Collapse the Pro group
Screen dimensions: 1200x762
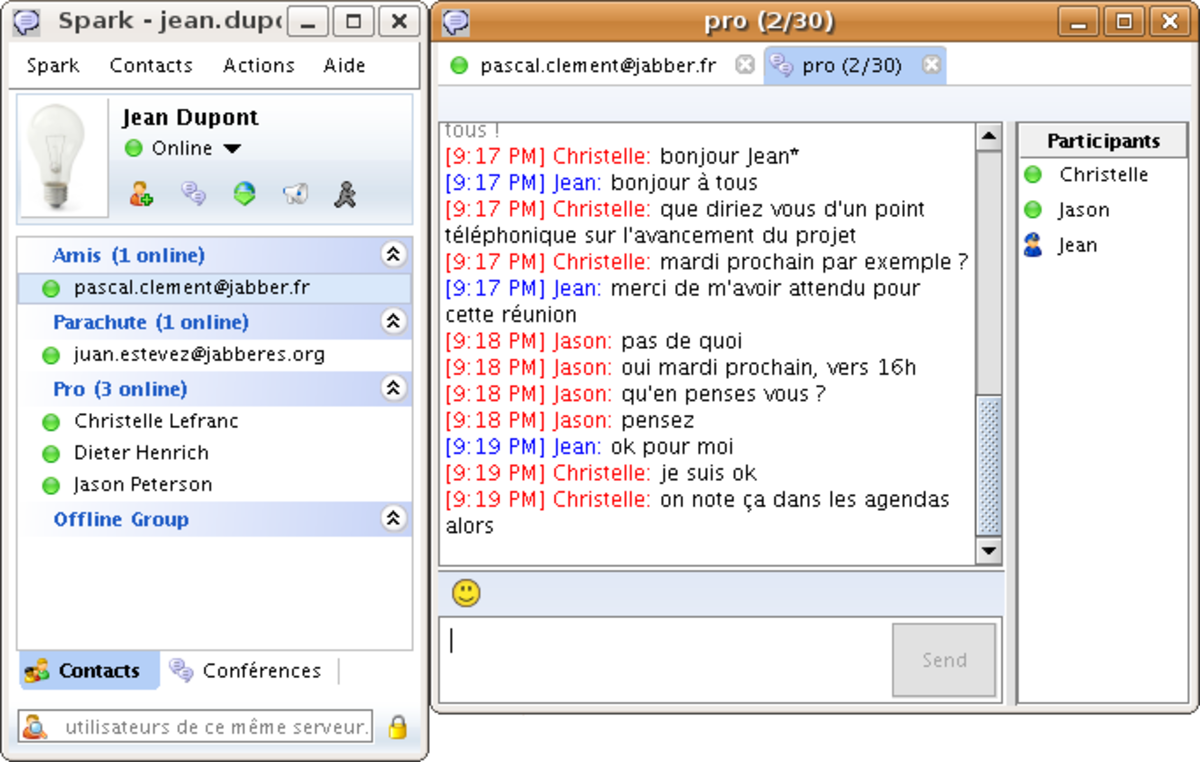pos(393,388)
